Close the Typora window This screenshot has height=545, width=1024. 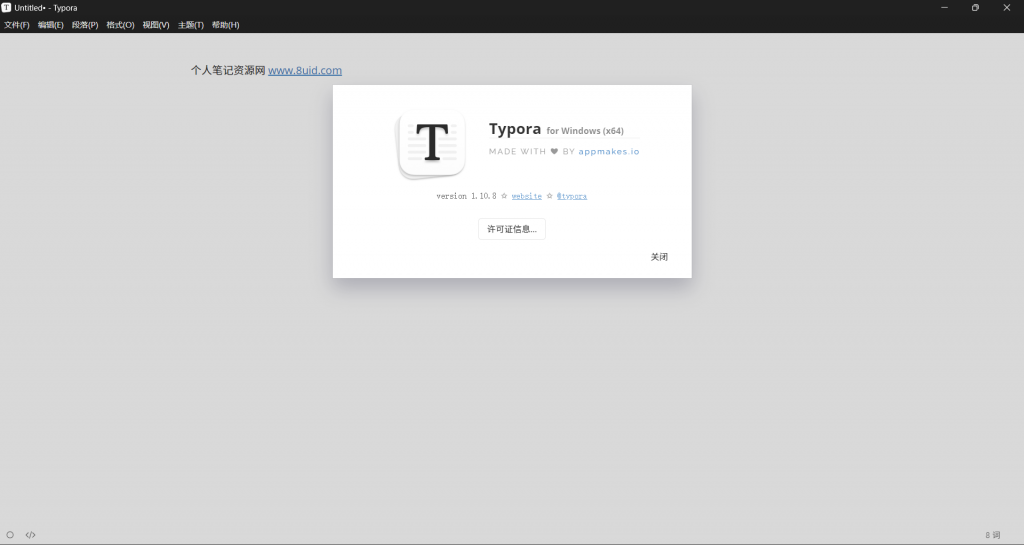coord(1006,8)
